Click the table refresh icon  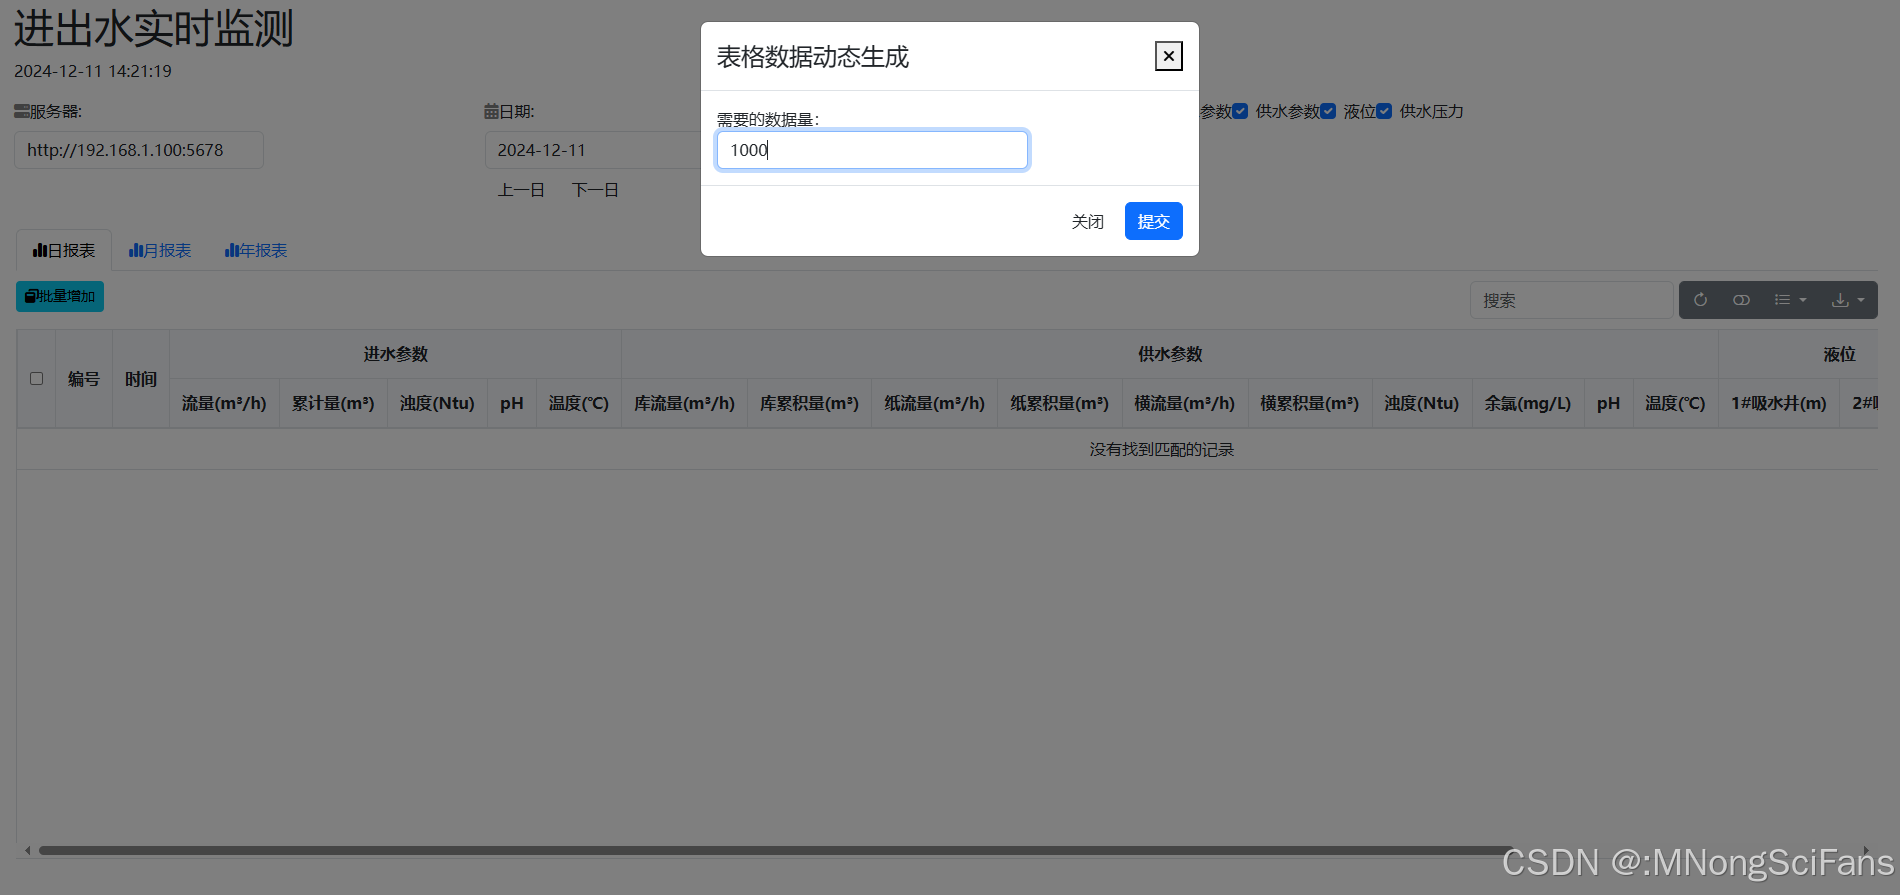1700,300
